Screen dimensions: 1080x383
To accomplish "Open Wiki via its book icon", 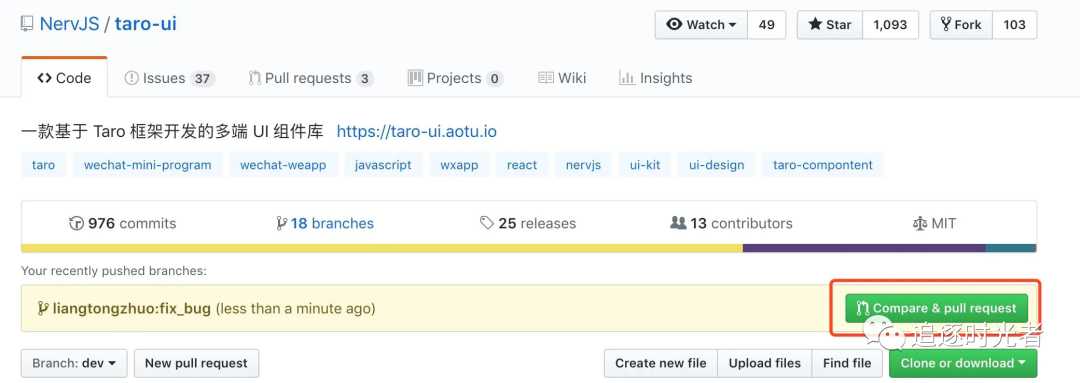I will pyautogui.click(x=546, y=78).
